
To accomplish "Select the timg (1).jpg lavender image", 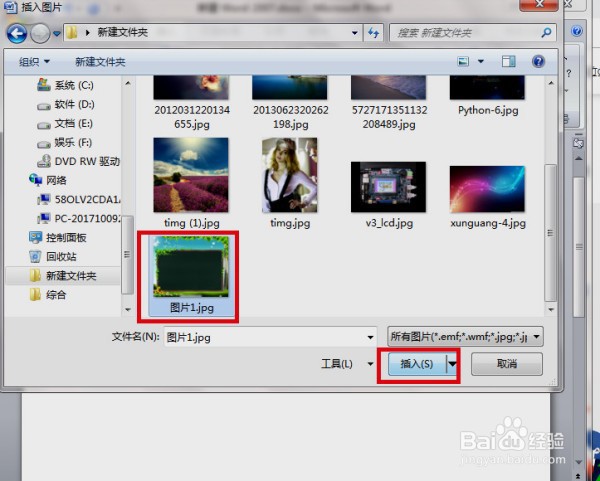I will click(191, 183).
